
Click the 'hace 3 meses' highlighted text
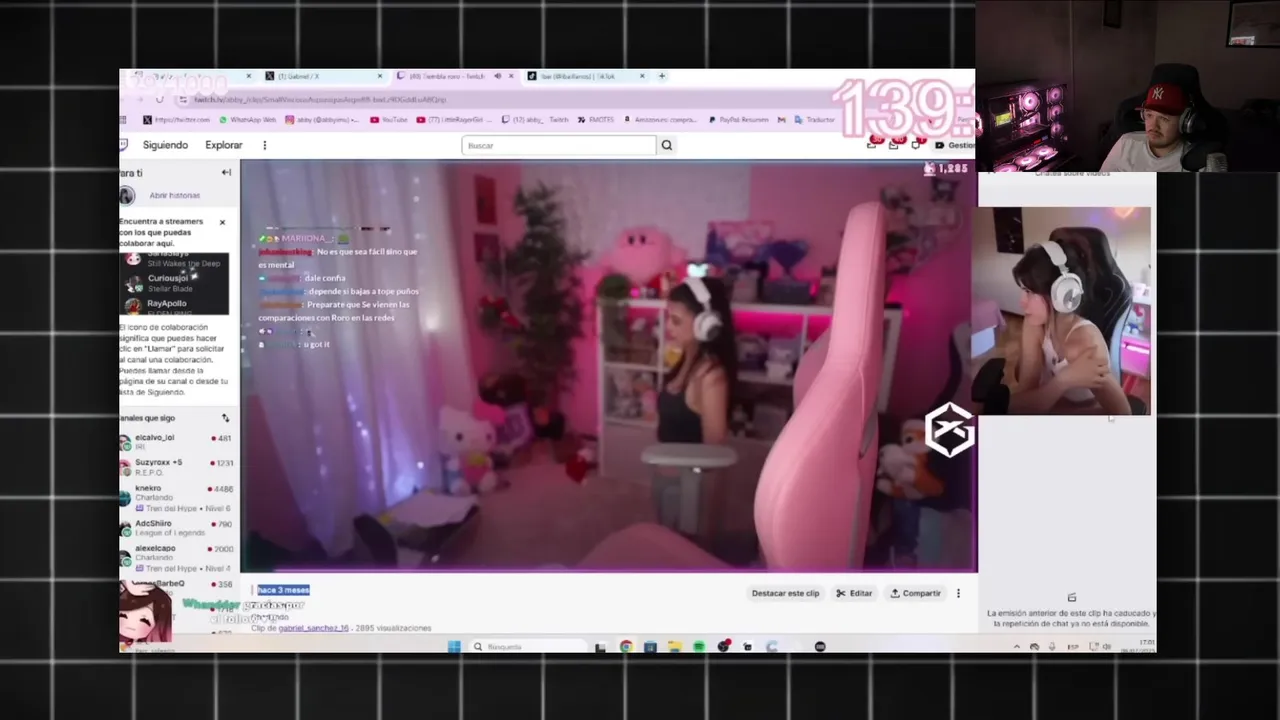pos(283,590)
